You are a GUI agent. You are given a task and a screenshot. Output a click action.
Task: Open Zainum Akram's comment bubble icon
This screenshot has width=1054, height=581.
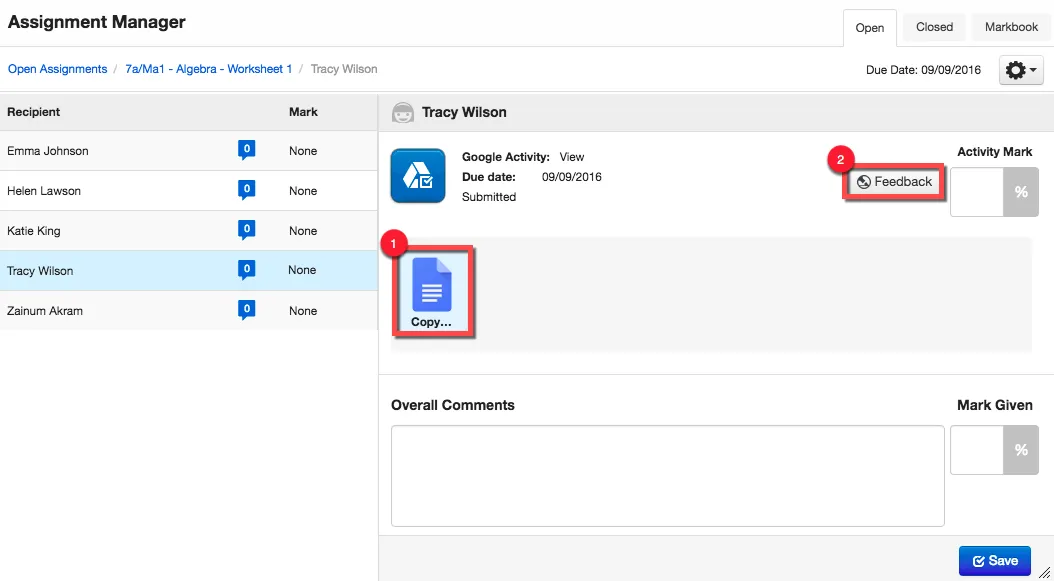(247, 310)
